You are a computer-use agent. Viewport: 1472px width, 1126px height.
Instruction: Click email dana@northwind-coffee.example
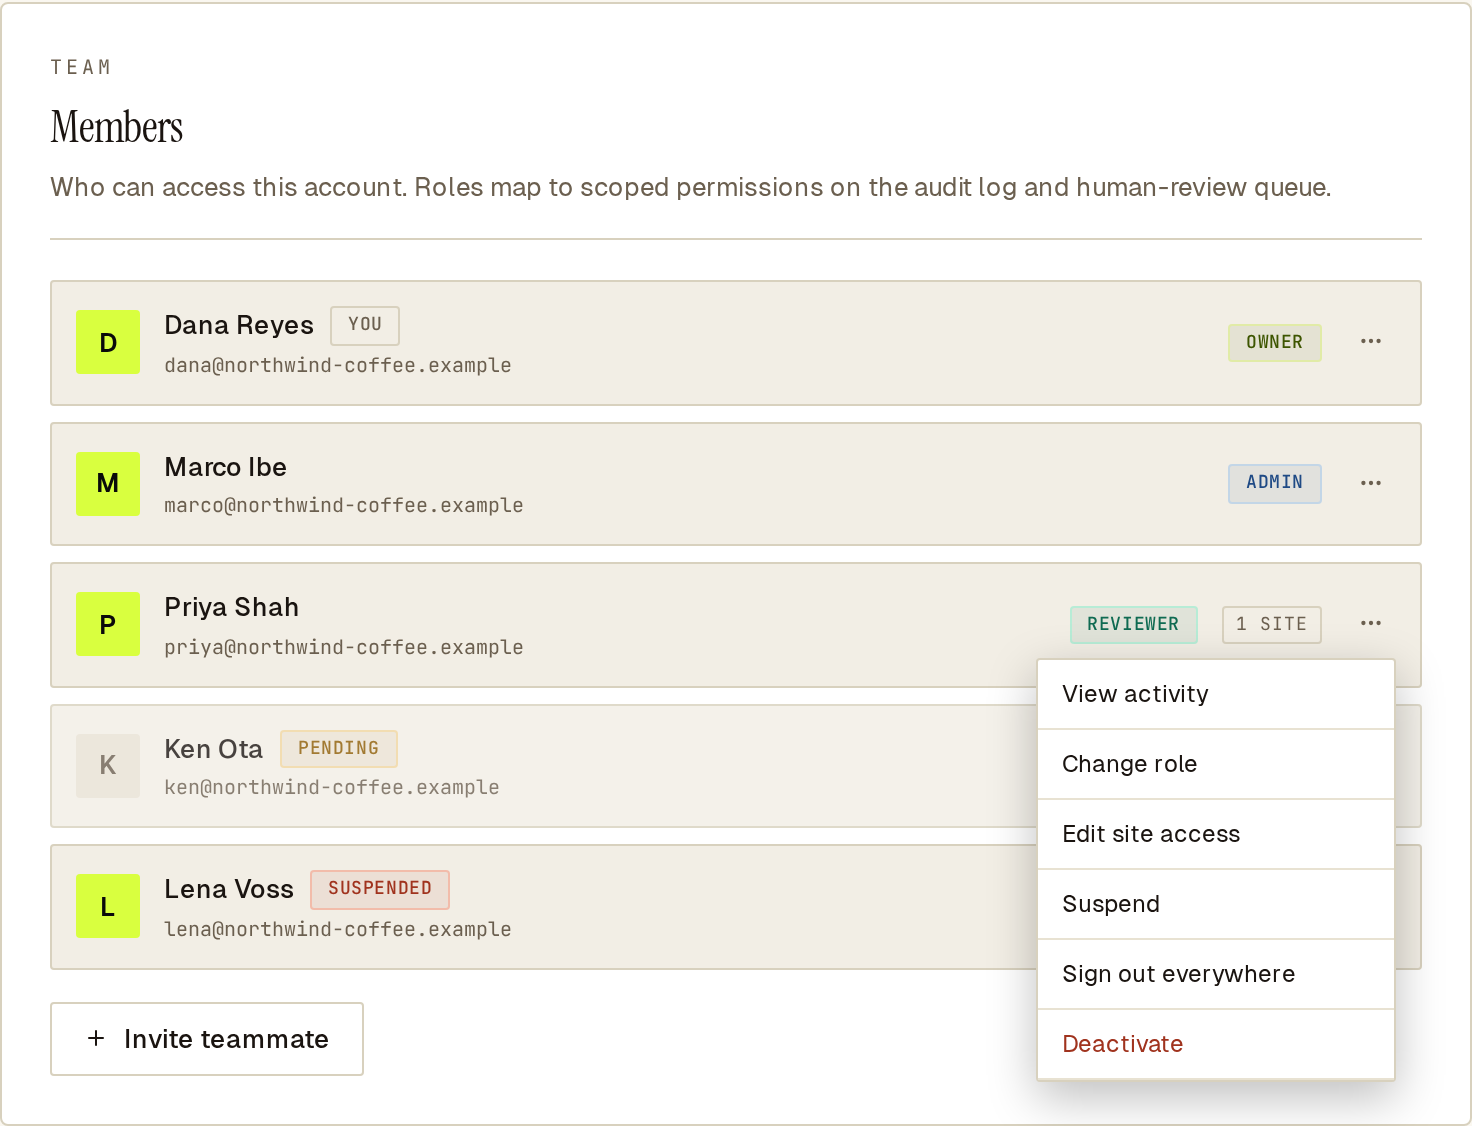pos(338,366)
